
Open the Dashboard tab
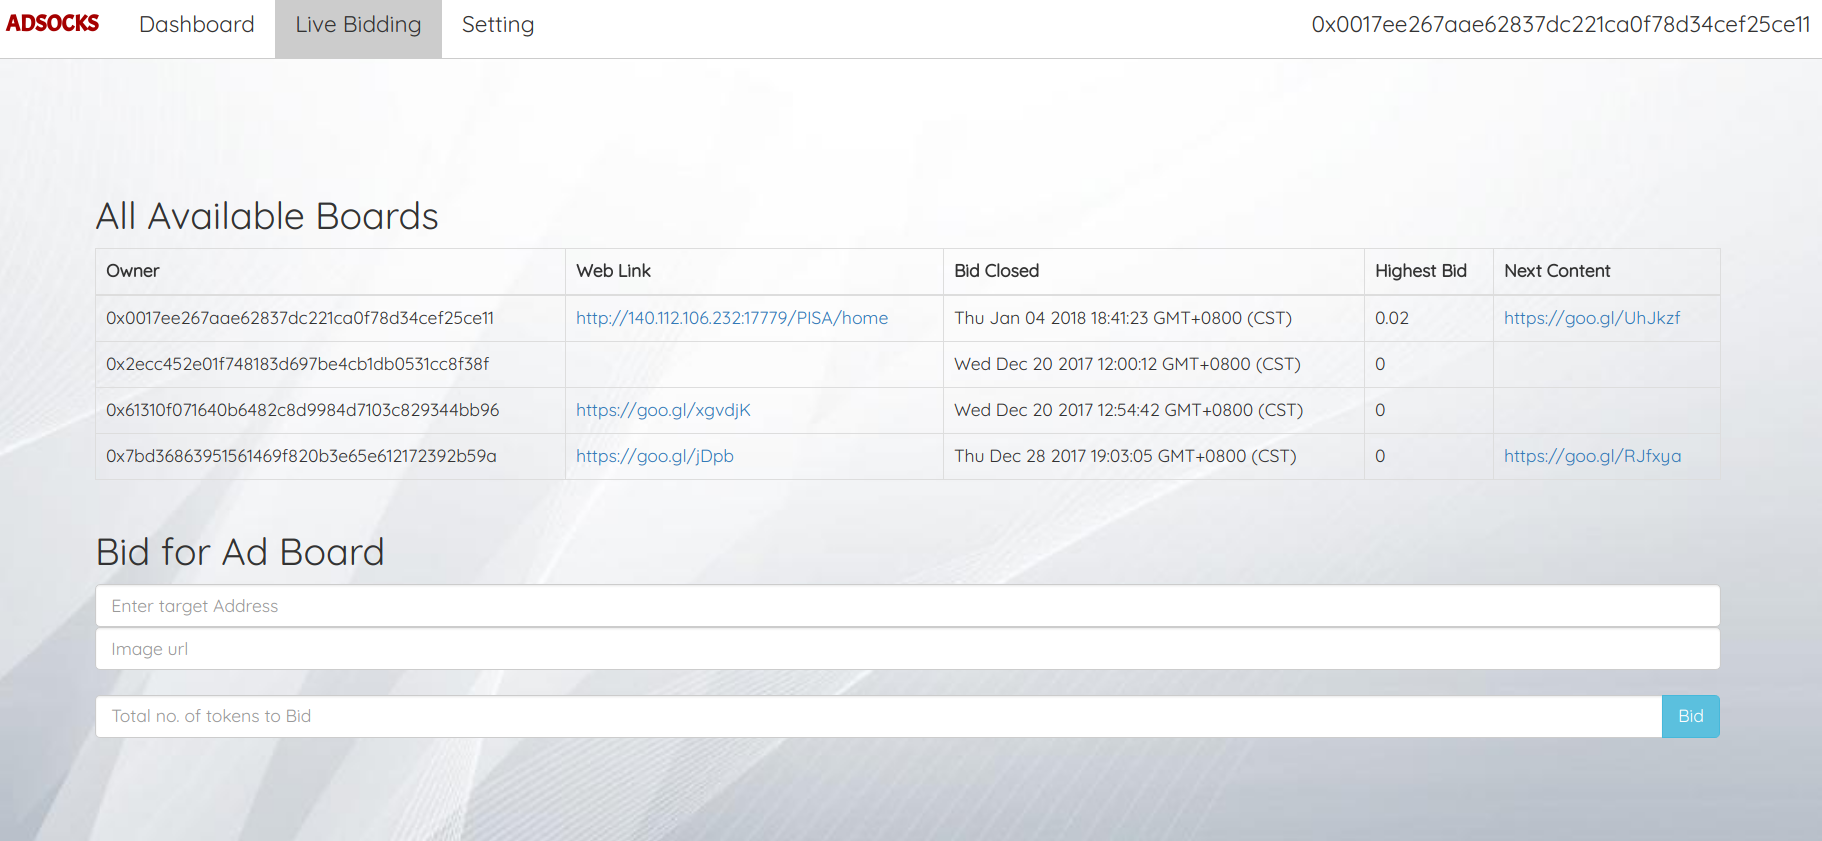click(x=197, y=25)
